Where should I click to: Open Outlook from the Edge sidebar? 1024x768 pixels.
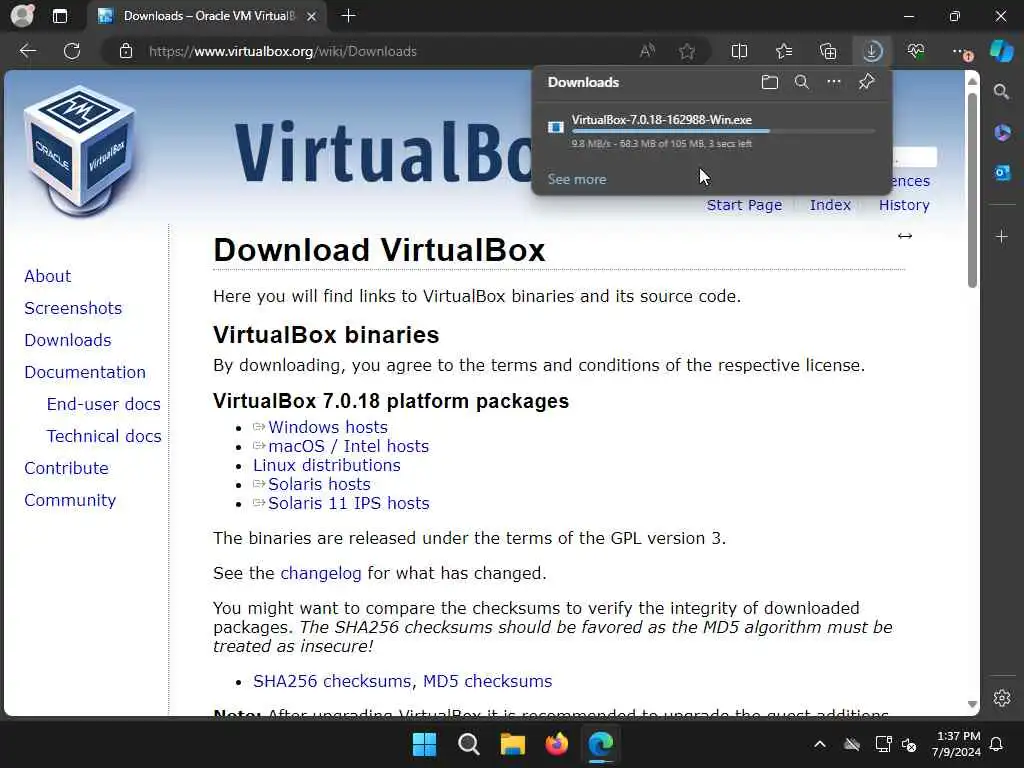[x=1002, y=172]
